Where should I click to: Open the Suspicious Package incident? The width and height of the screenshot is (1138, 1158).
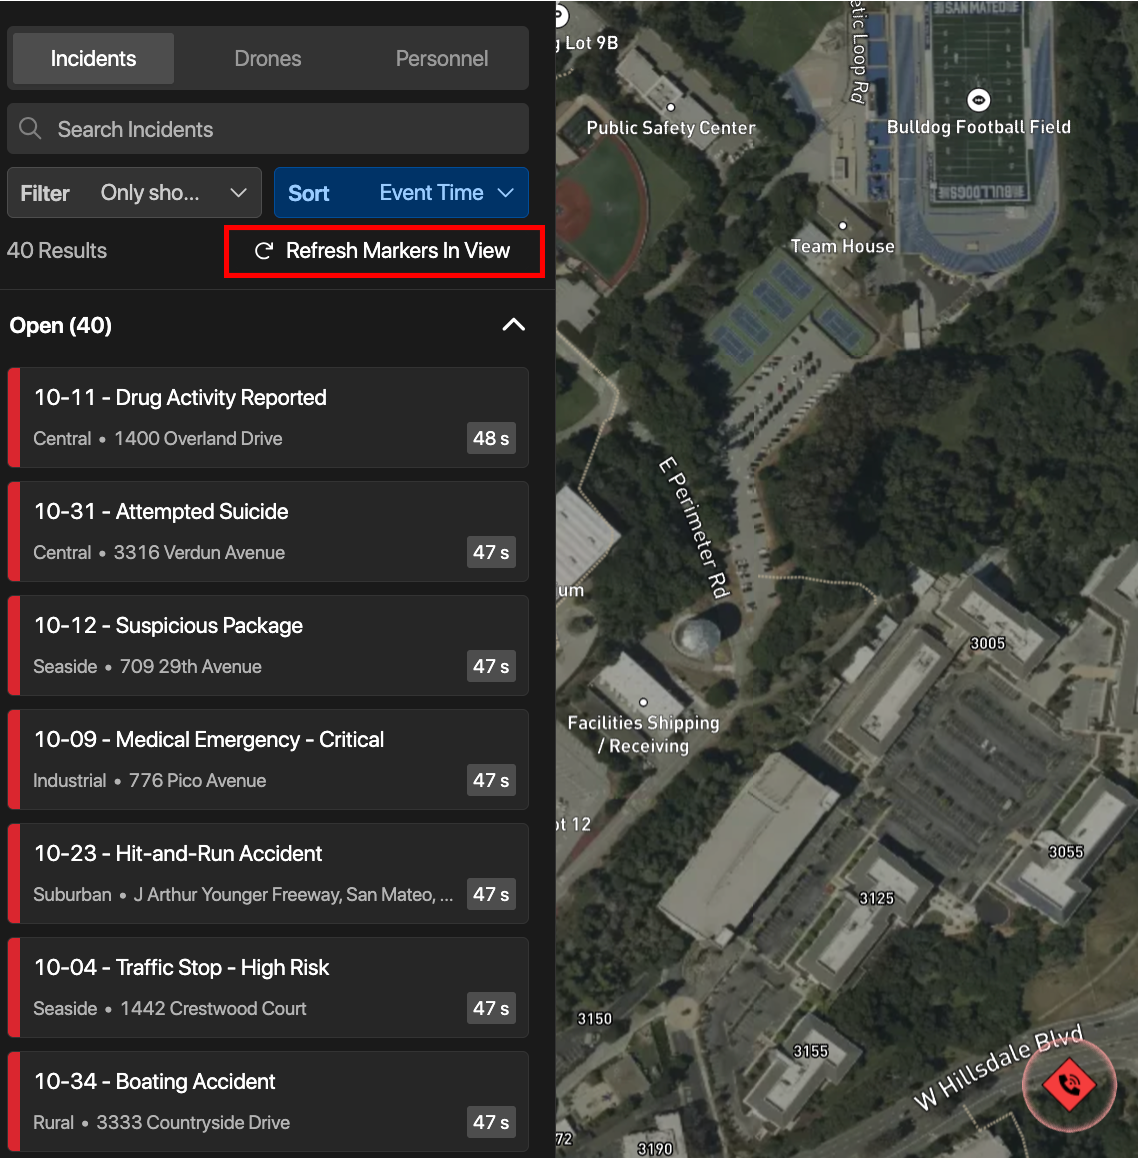267,645
